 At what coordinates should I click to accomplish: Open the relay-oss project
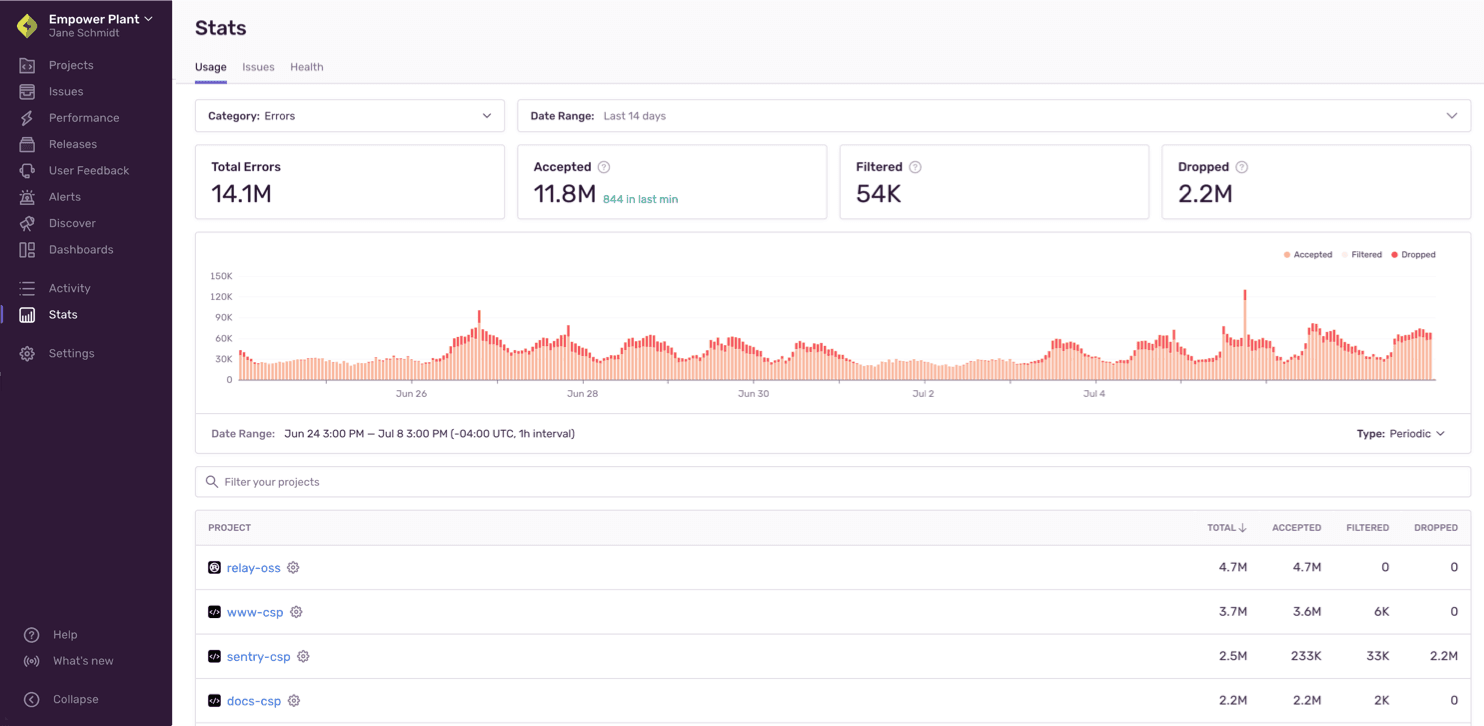253,567
